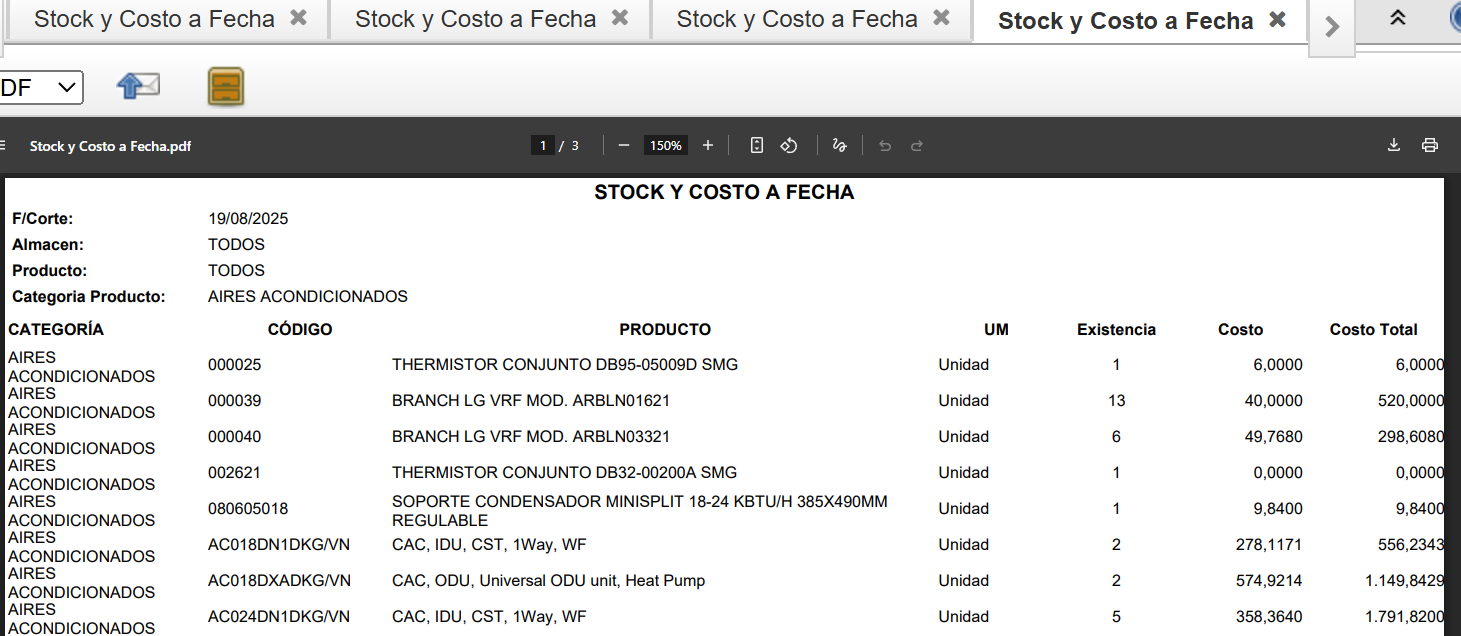Click the redo annotation arrow
The height and width of the screenshot is (636, 1461).
tap(916, 146)
